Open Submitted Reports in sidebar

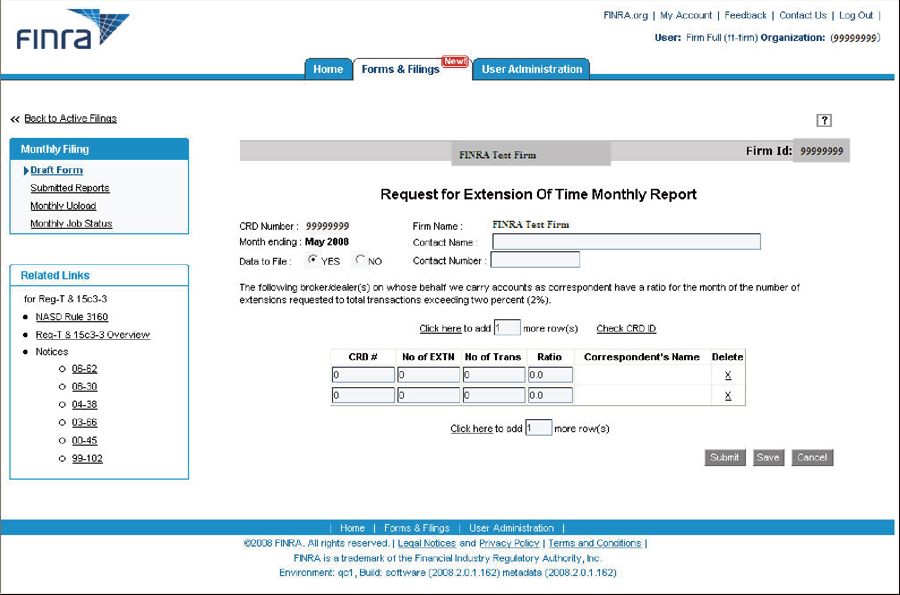tap(69, 188)
